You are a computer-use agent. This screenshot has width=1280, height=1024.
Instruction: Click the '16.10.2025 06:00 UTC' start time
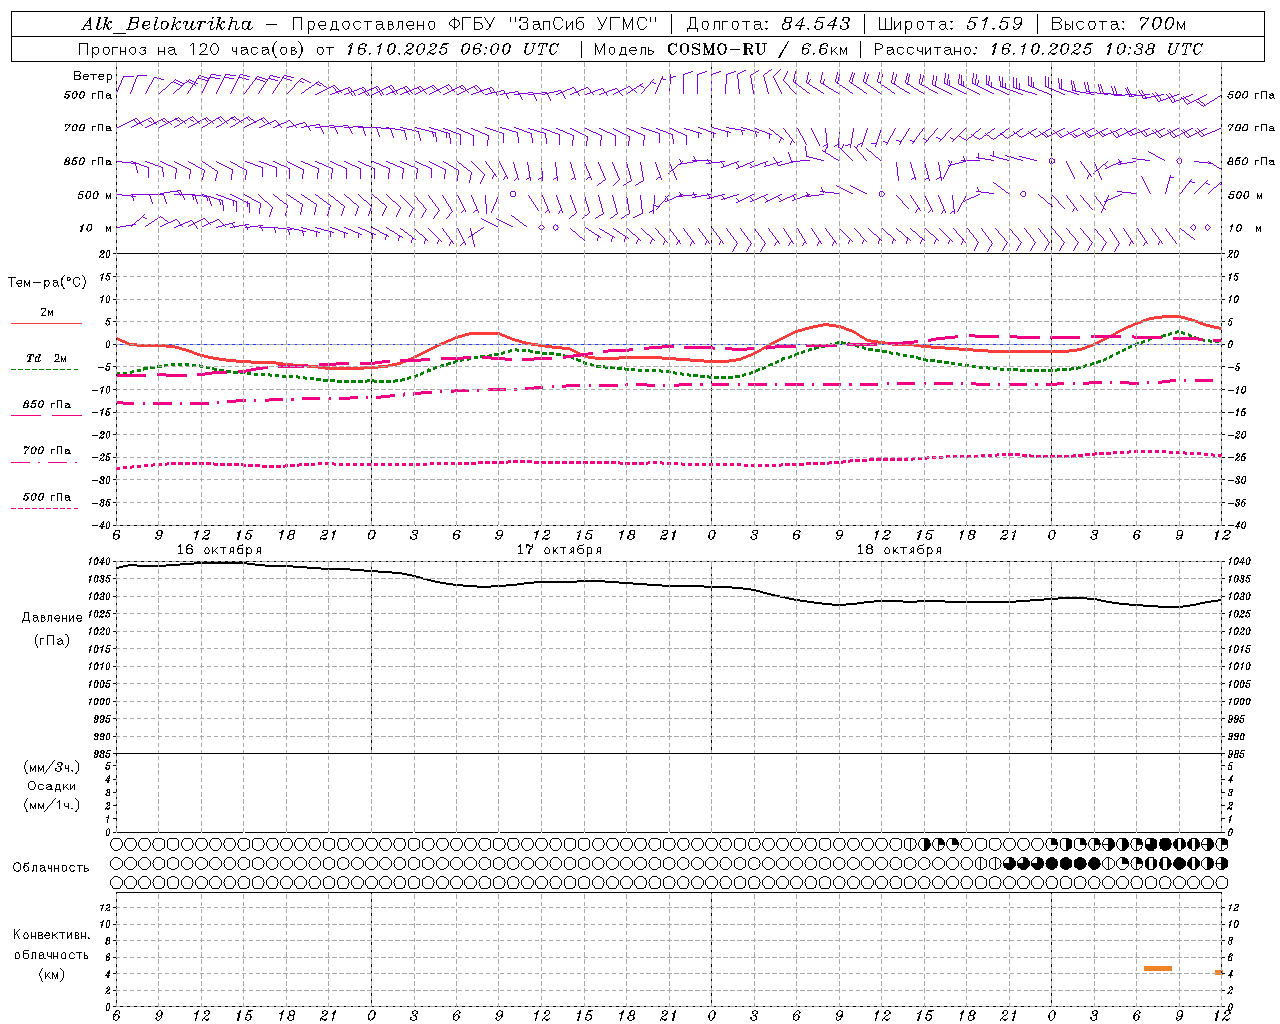coord(452,49)
